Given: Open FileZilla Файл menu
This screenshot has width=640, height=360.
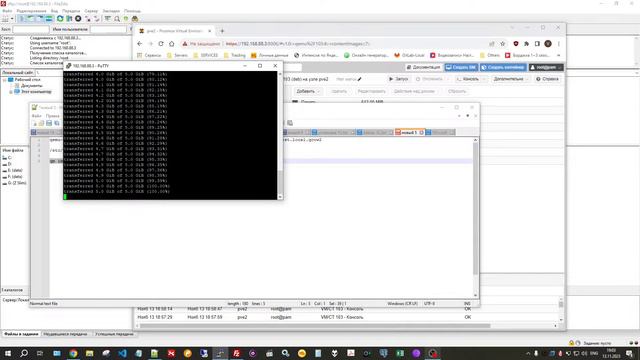Looking at the screenshot, I should click(7, 11).
